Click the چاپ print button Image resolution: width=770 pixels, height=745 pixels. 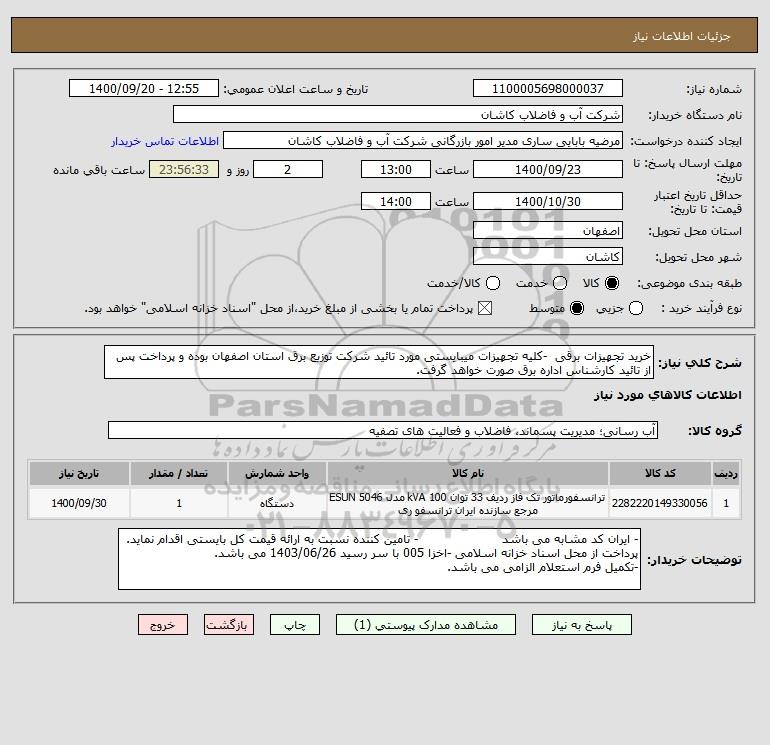pyautogui.click(x=295, y=625)
